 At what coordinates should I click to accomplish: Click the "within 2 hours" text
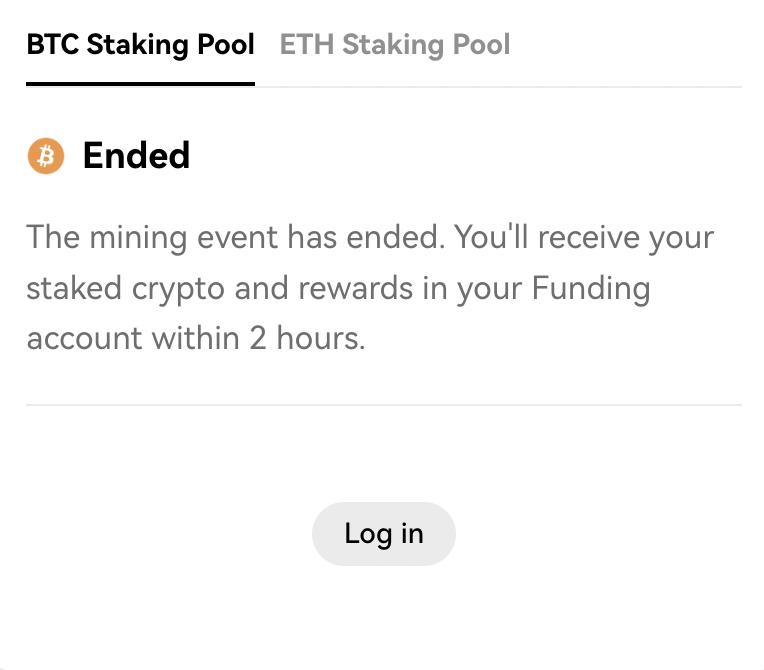pyautogui.click(x=257, y=338)
